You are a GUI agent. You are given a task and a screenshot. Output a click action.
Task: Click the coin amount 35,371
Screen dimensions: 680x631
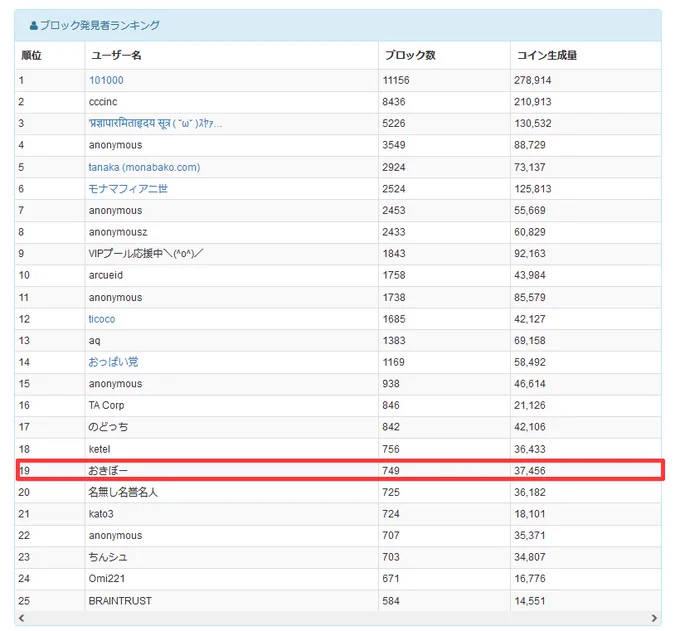530,536
